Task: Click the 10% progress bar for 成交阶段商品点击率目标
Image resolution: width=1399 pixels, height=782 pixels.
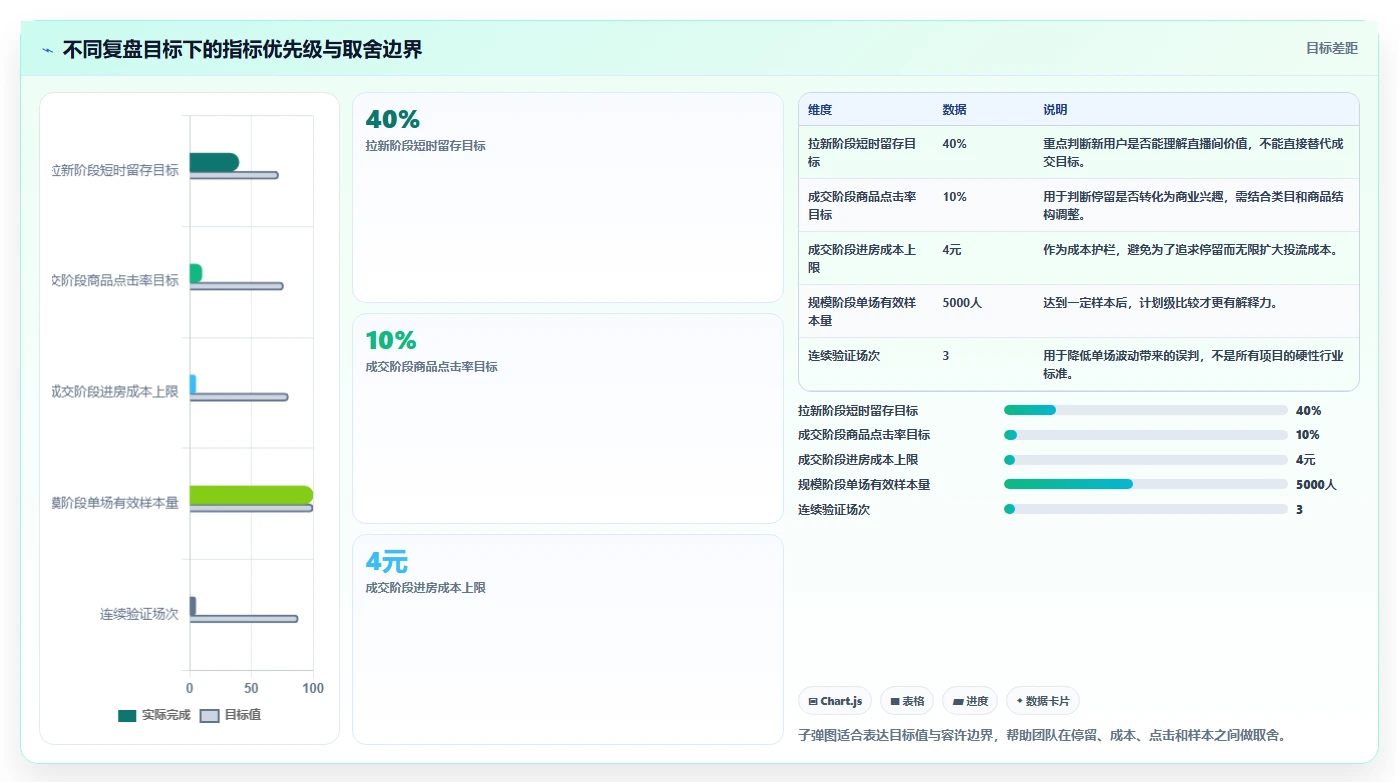Action: point(1145,435)
